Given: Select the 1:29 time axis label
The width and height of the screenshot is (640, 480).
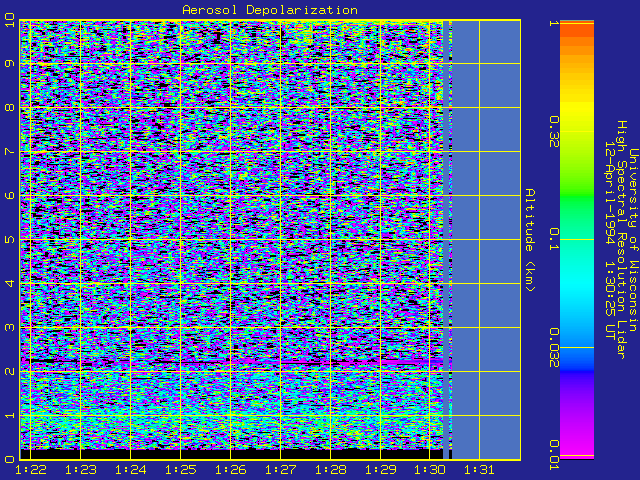Looking at the screenshot, I should pos(380,470).
